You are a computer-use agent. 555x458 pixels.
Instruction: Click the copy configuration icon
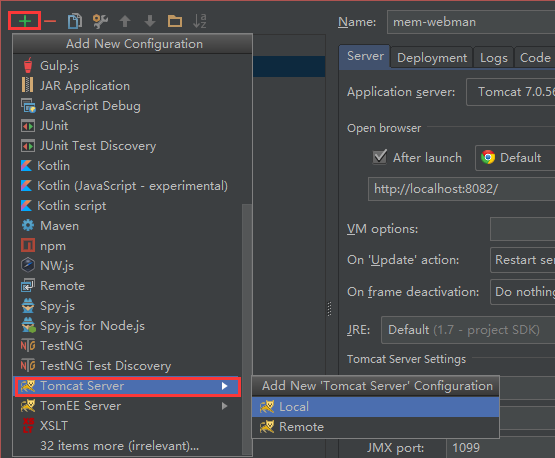75,21
